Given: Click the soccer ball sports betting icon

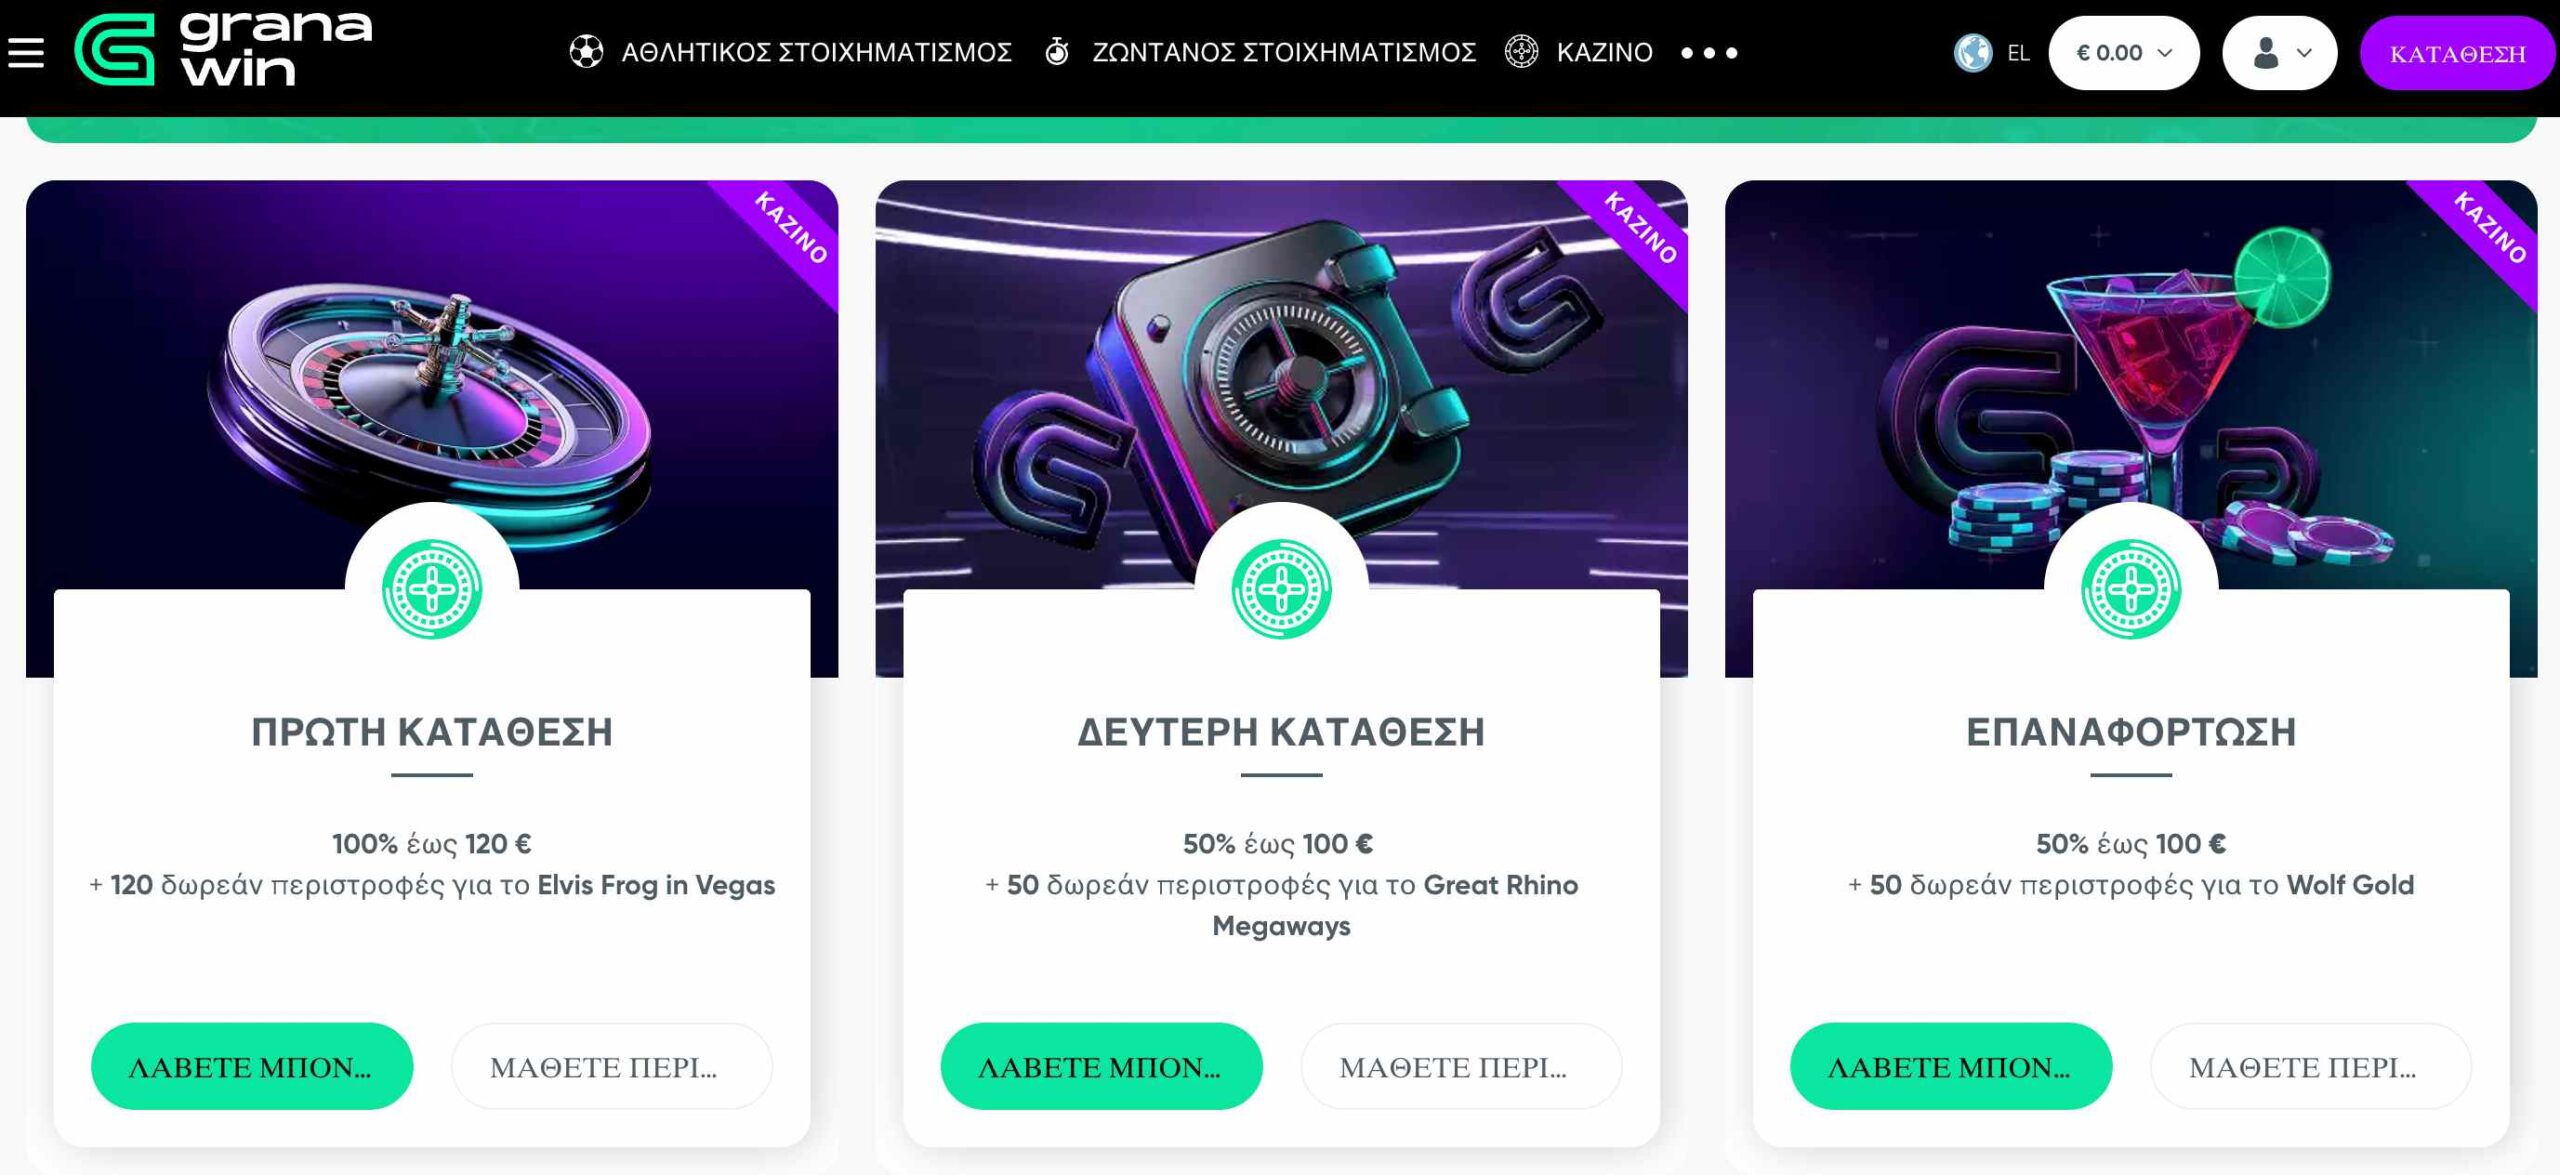Looking at the screenshot, I should tap(586, 52).
